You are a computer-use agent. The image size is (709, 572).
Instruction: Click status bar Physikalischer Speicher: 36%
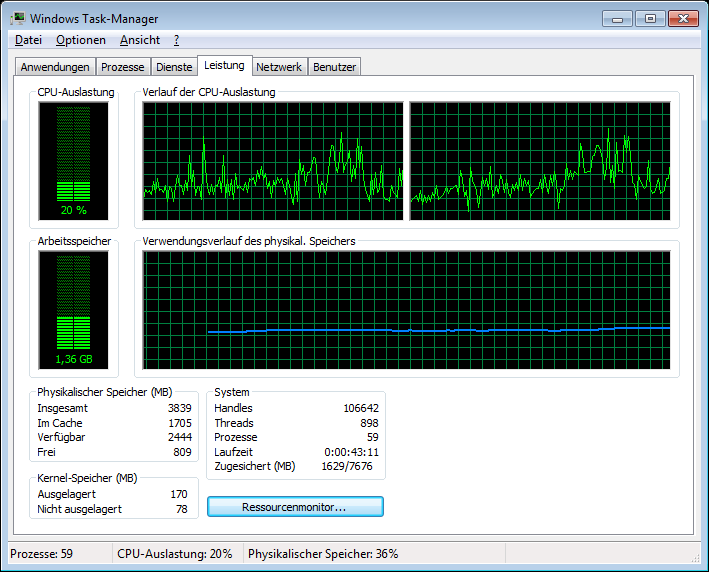[x=323, y=554]
